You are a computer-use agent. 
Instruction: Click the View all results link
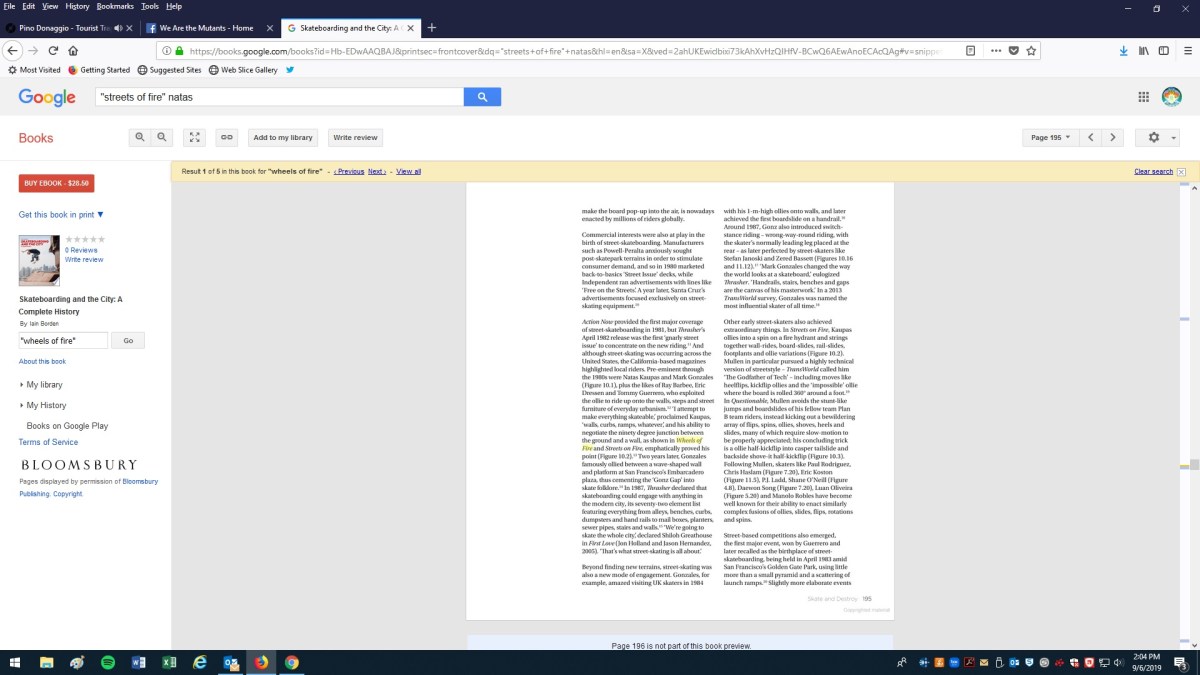click(x=408, y=172)
